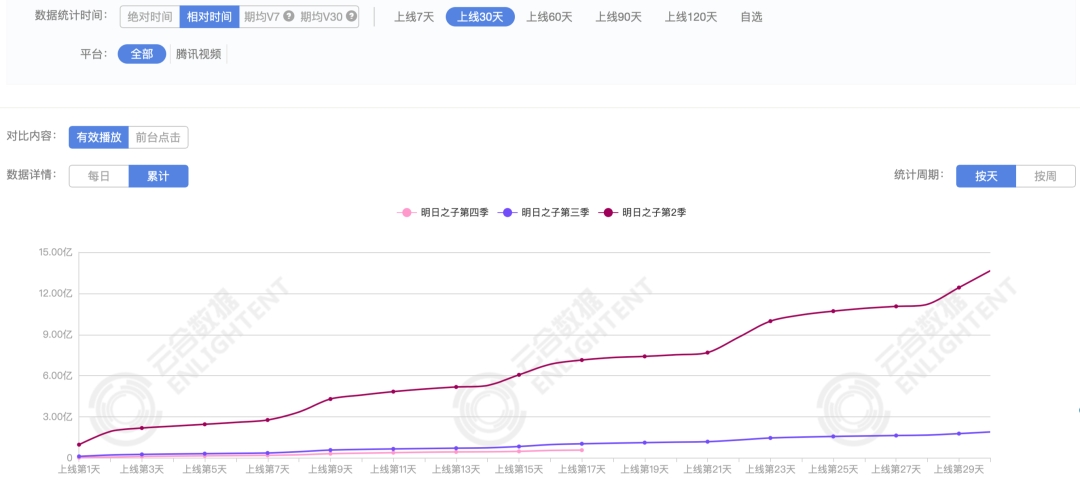1080x481 pixels.
Task: Choose 自选 custom range
Action: (751, 17)
